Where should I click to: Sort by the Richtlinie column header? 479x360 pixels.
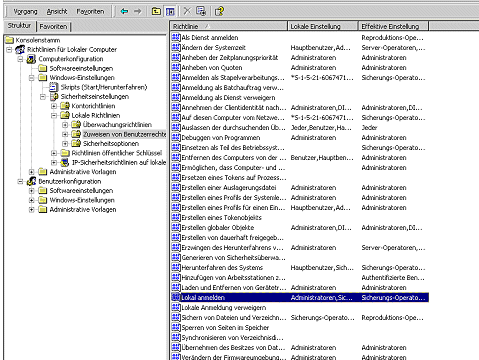[x=229, y=26]
